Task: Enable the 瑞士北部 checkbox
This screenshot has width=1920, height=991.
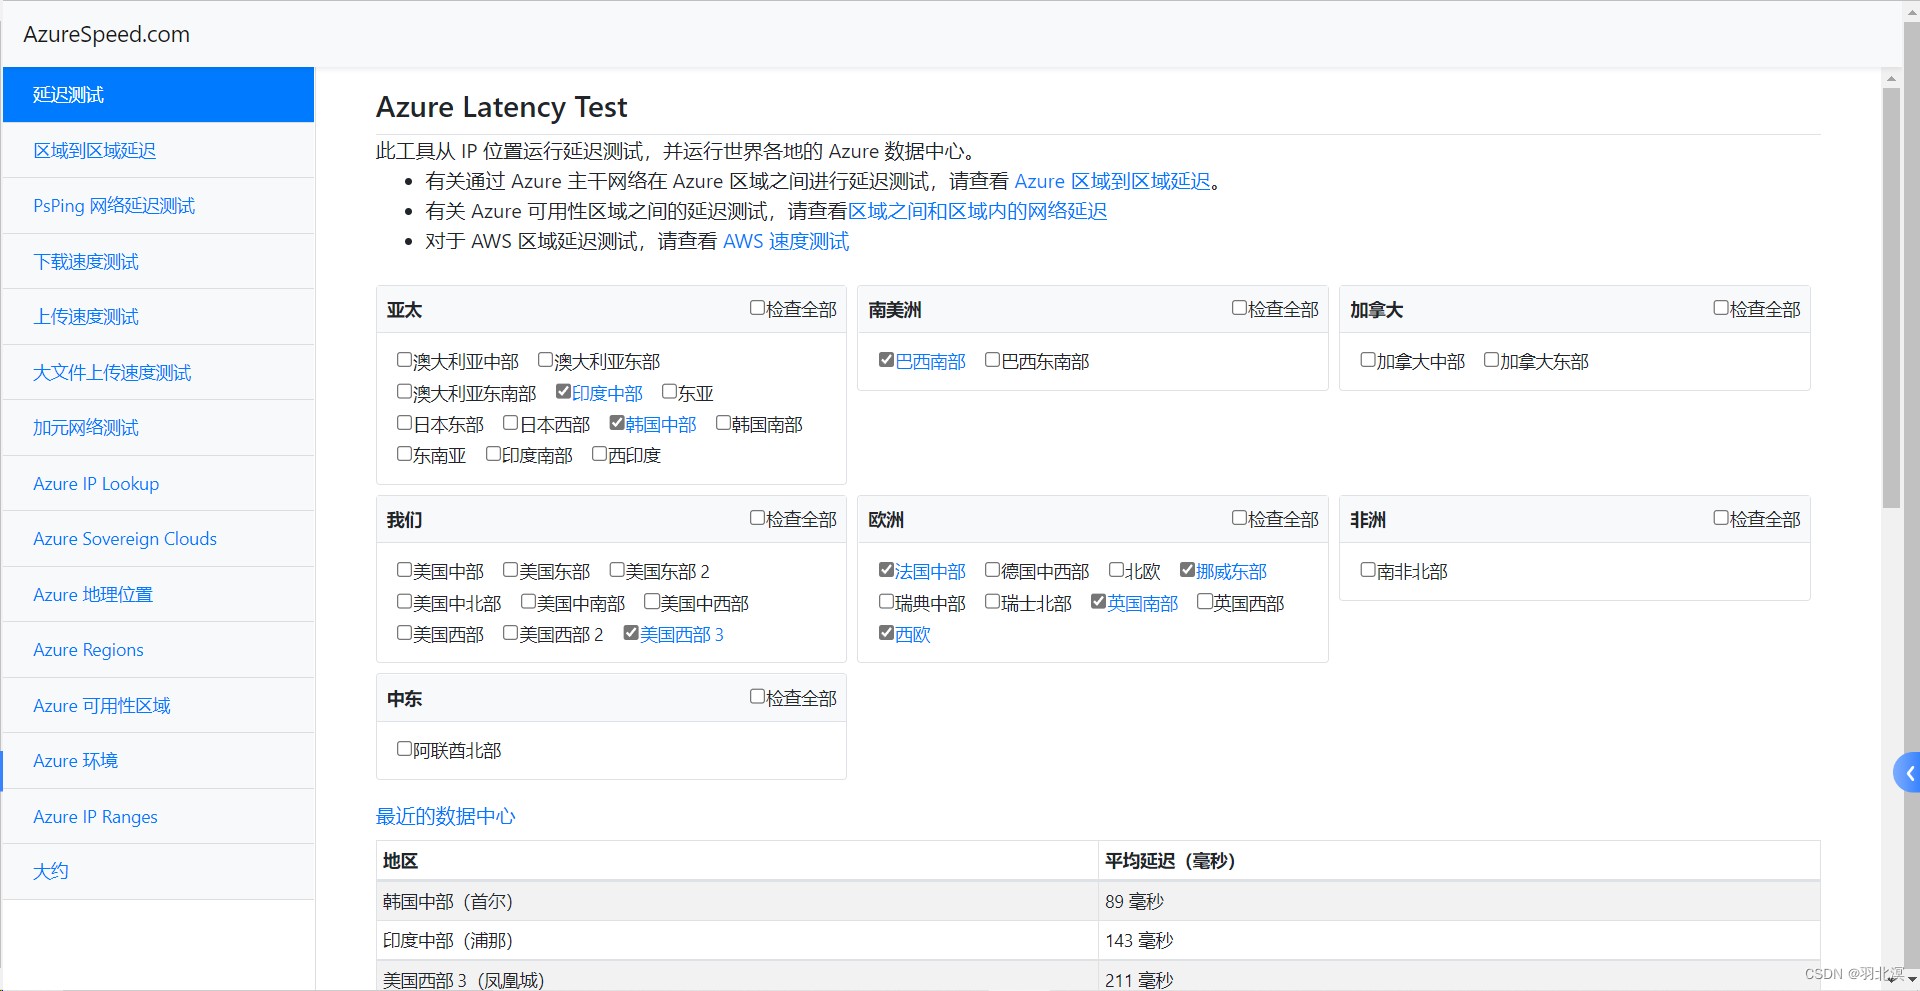Action: (x=992, y=602)
